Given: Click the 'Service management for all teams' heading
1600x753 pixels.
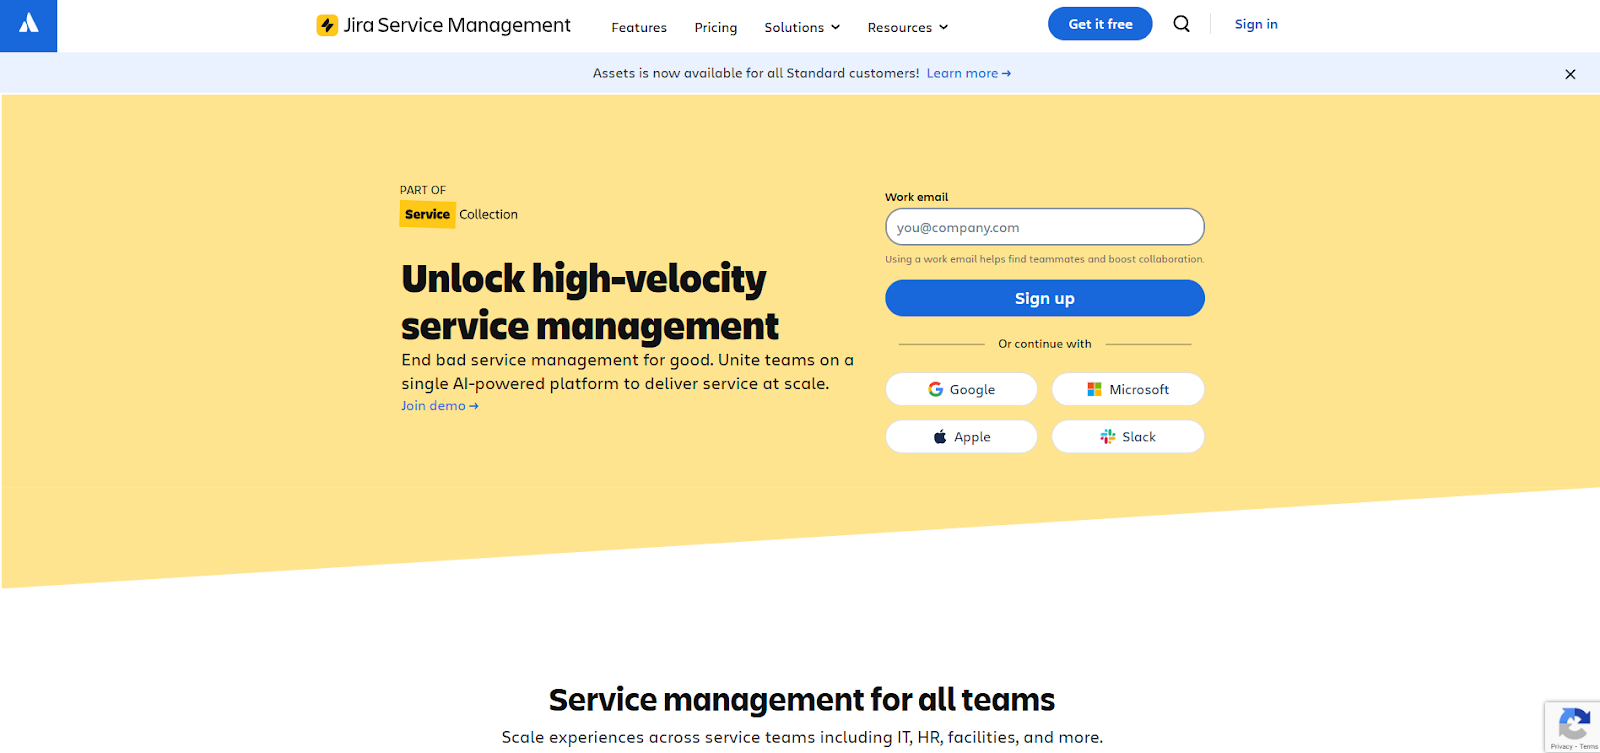Looking at the screenshot, I should click(802, 699).
